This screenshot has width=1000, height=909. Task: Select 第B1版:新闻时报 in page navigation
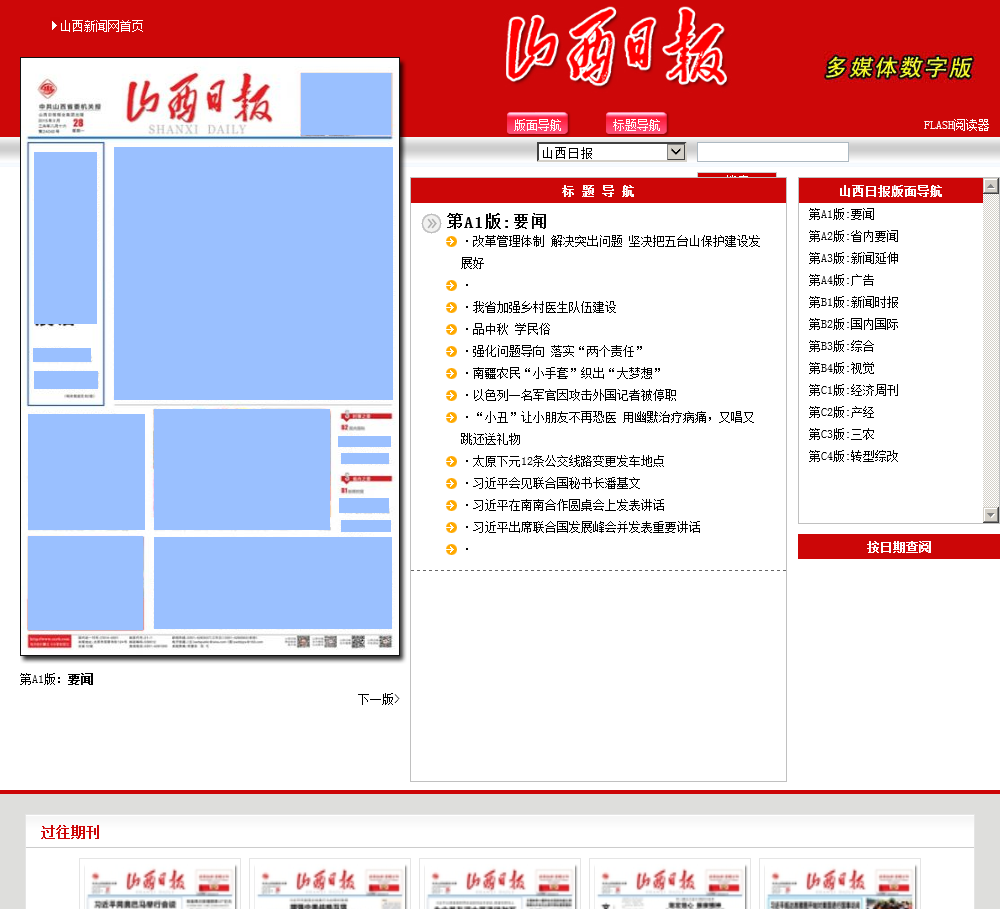click(853, 302)
